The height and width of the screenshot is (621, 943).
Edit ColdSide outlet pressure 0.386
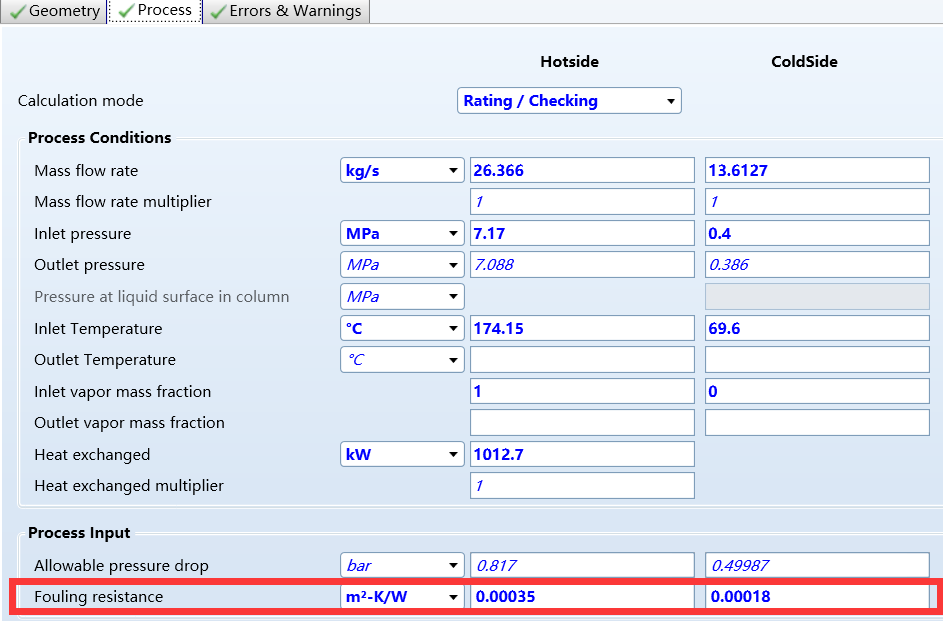[817, 265]
